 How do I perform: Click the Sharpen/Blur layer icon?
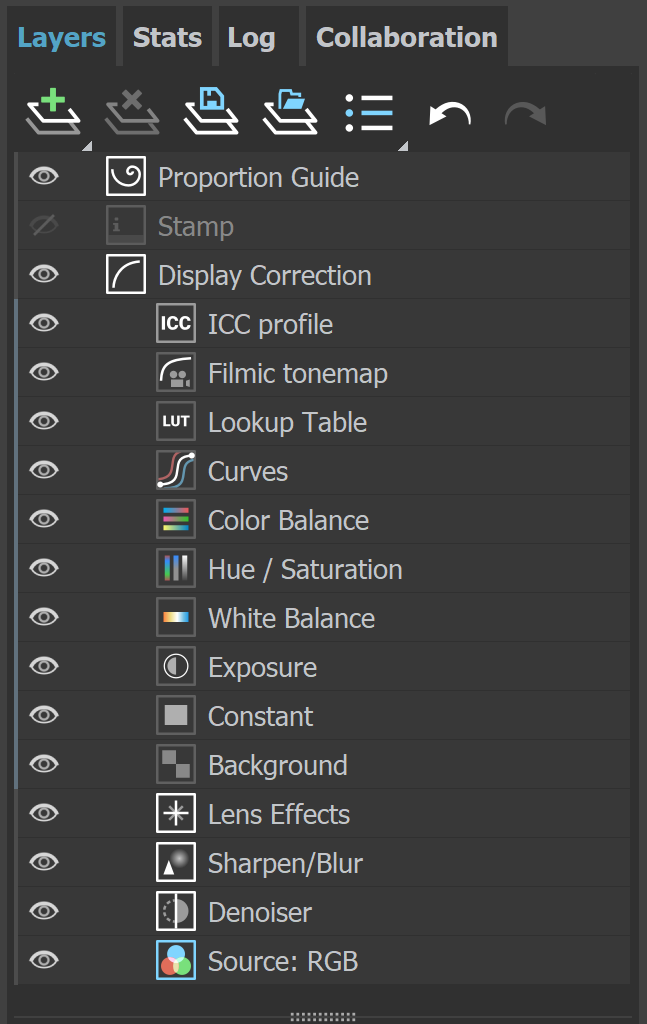[175, 862]
